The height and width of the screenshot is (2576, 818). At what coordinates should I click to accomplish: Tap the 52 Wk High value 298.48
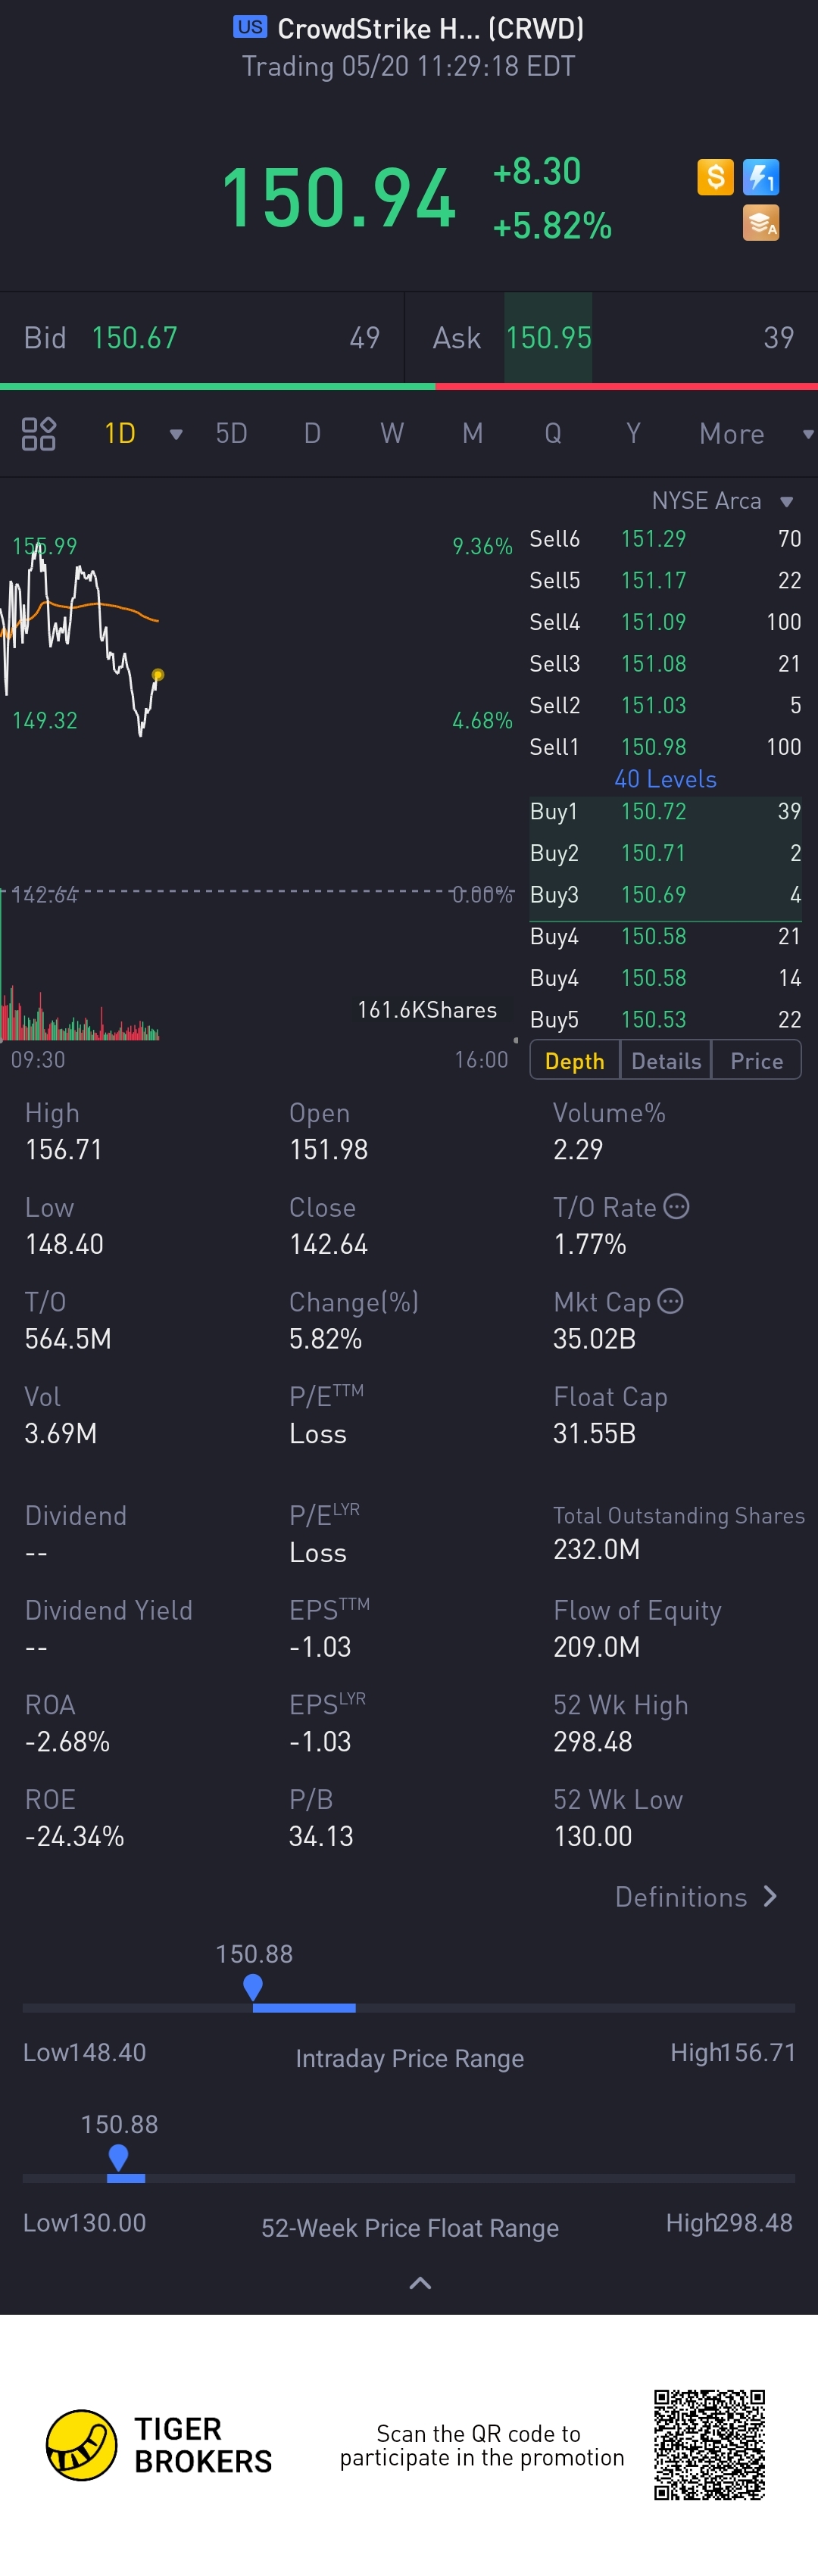593,1742
